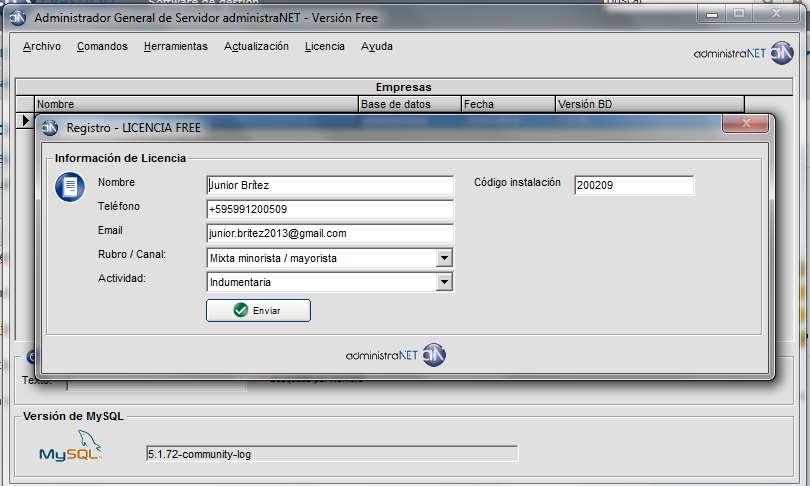Click the Base de datos column header
The image size is (810, 486).
[x=410, y=104]
